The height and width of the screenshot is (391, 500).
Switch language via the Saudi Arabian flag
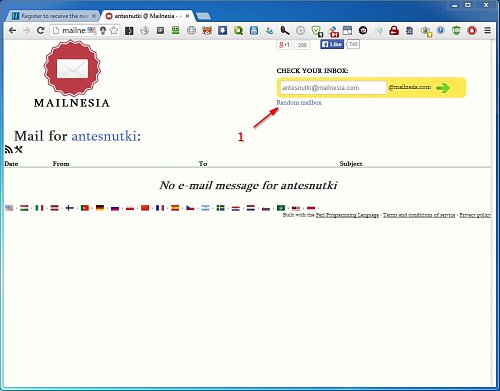tap(281, 208)
